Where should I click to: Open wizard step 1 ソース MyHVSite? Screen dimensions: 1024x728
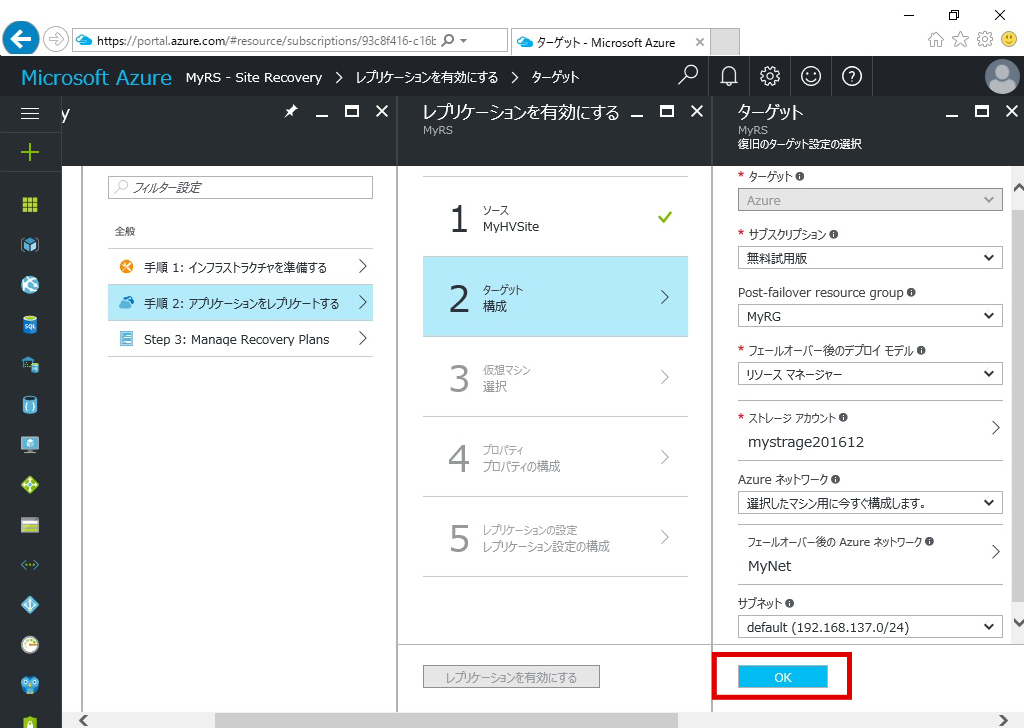click(x=555, y=217)
